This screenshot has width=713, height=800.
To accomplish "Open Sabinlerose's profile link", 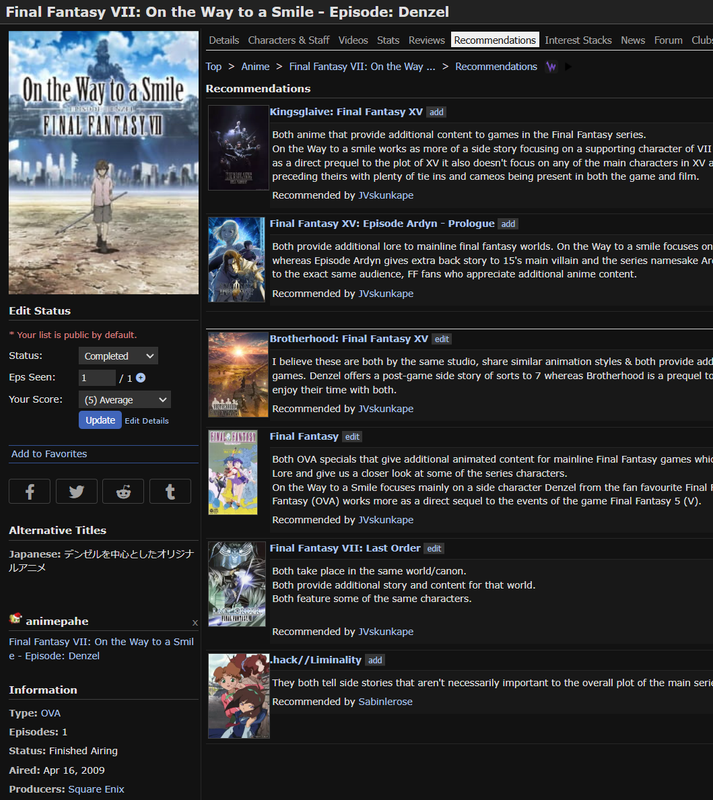I will (385, 702).
